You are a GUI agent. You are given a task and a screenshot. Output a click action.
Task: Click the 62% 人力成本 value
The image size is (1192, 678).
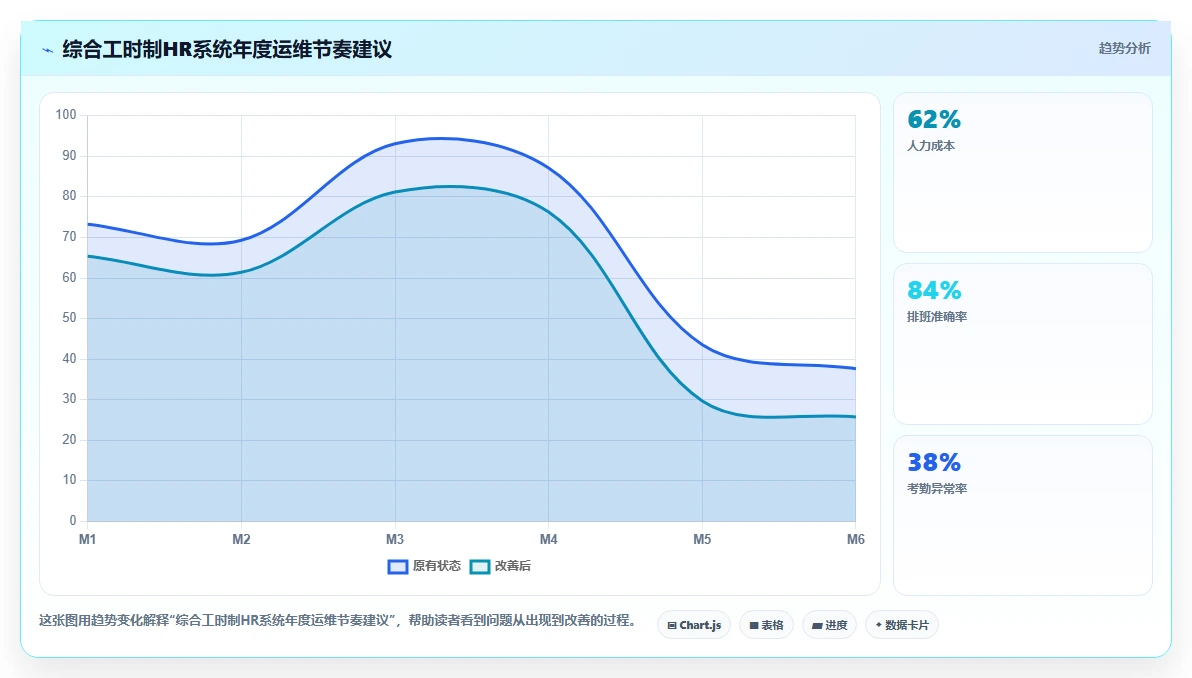coord(934,119)
